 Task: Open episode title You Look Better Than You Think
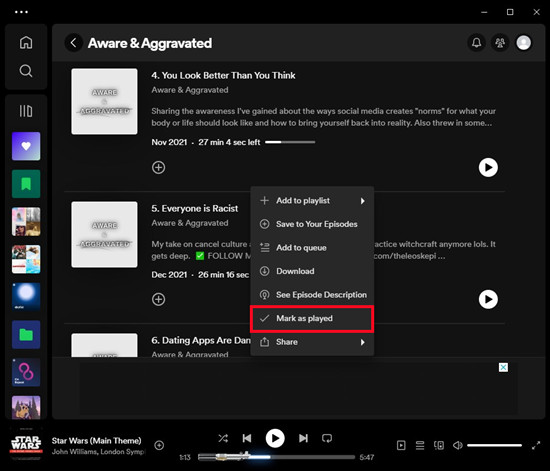(223, 75)
